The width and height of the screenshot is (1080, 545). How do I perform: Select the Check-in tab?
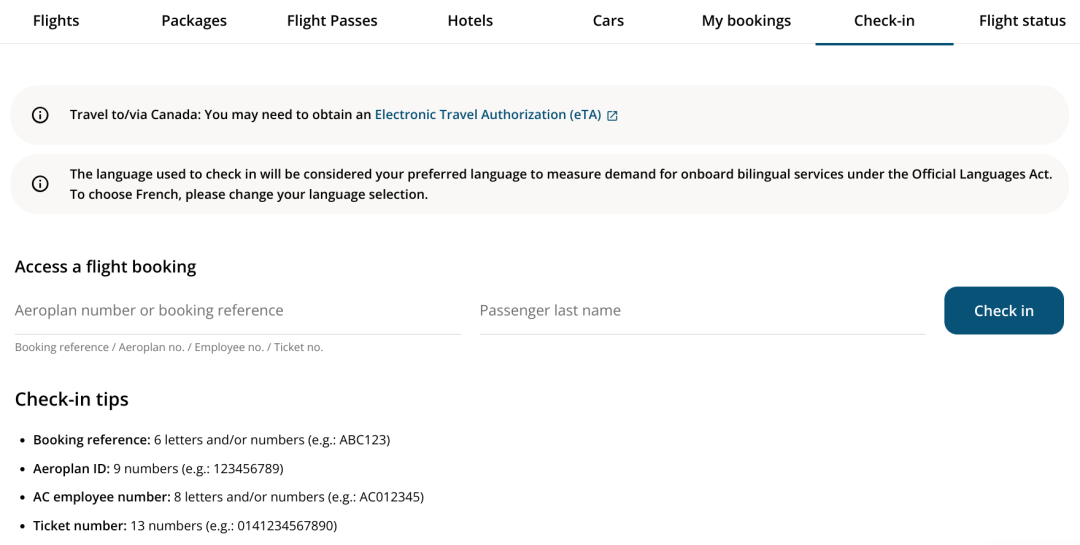click(x=884, y=21)
